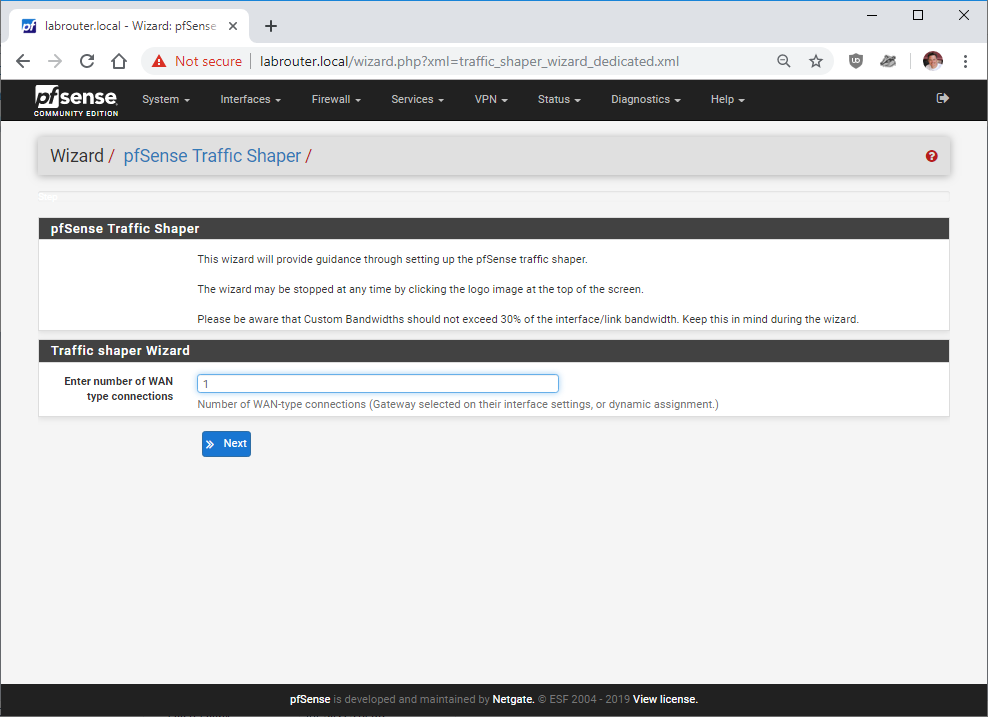Expand the Services menu

coord(417,100)
